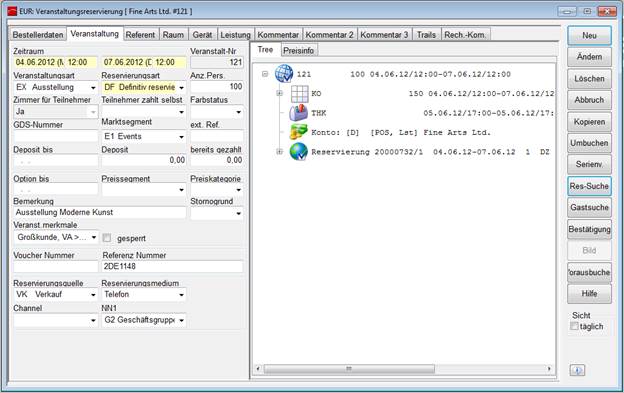Open the Channel dropdown
The image size is (624, 393).
[93, 320]
